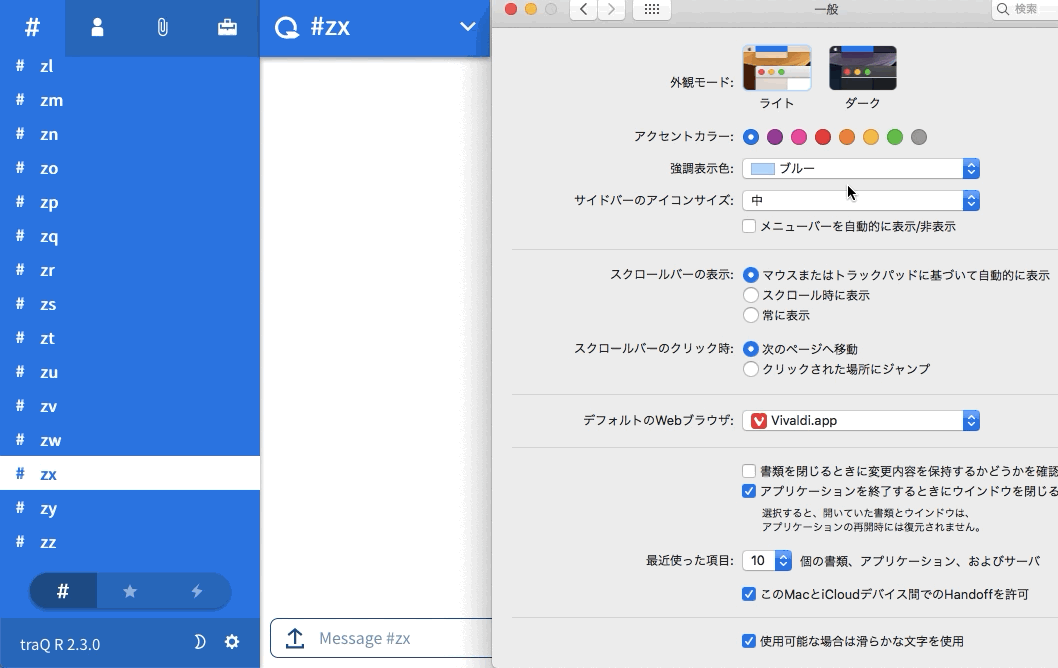
Task: Show activity with the lightning bolt filter
Action: (x=196, y=591)
